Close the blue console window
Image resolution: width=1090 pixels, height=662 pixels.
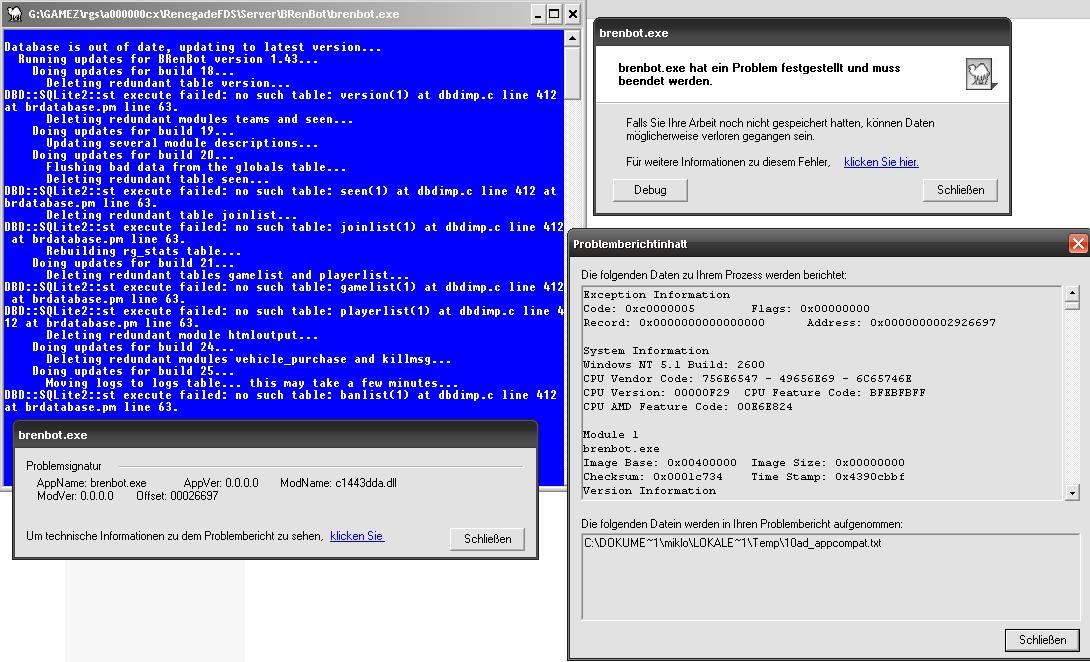point(573,14)
